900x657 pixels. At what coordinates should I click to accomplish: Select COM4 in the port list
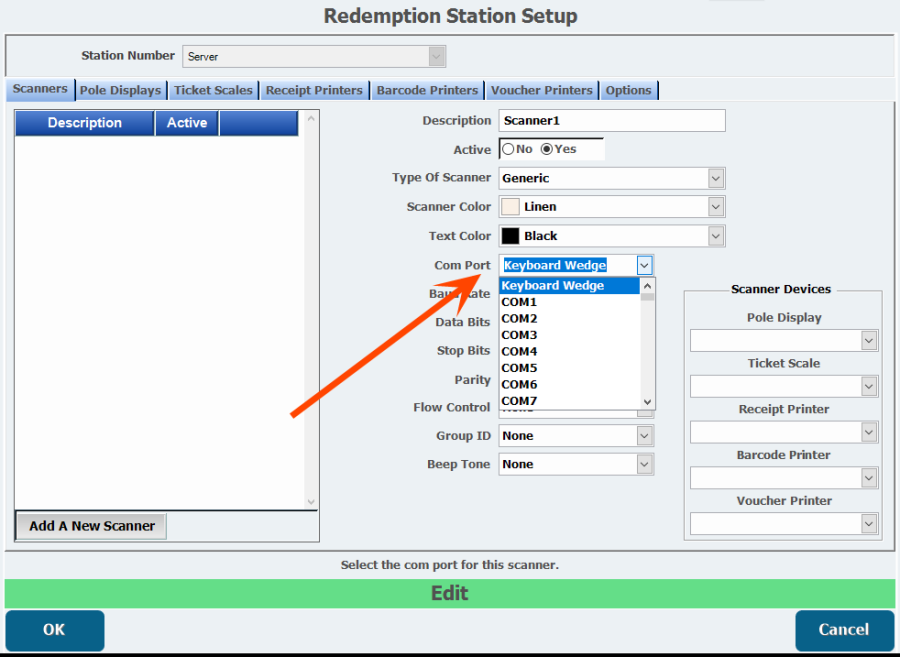pos(520,351)
